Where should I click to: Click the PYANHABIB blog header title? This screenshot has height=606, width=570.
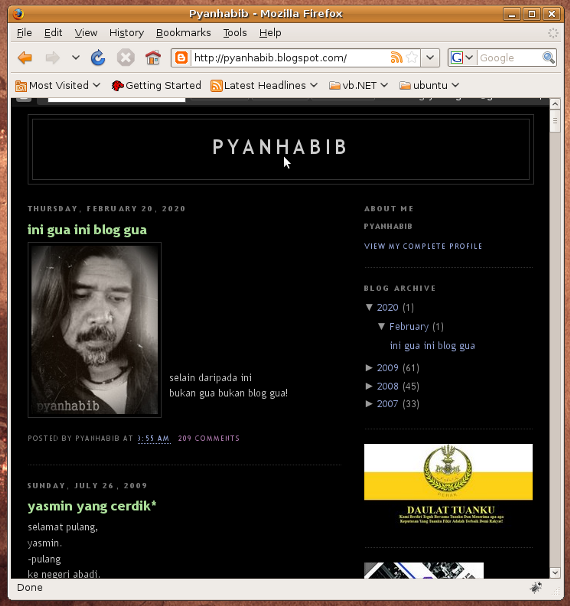pos(280,147)
